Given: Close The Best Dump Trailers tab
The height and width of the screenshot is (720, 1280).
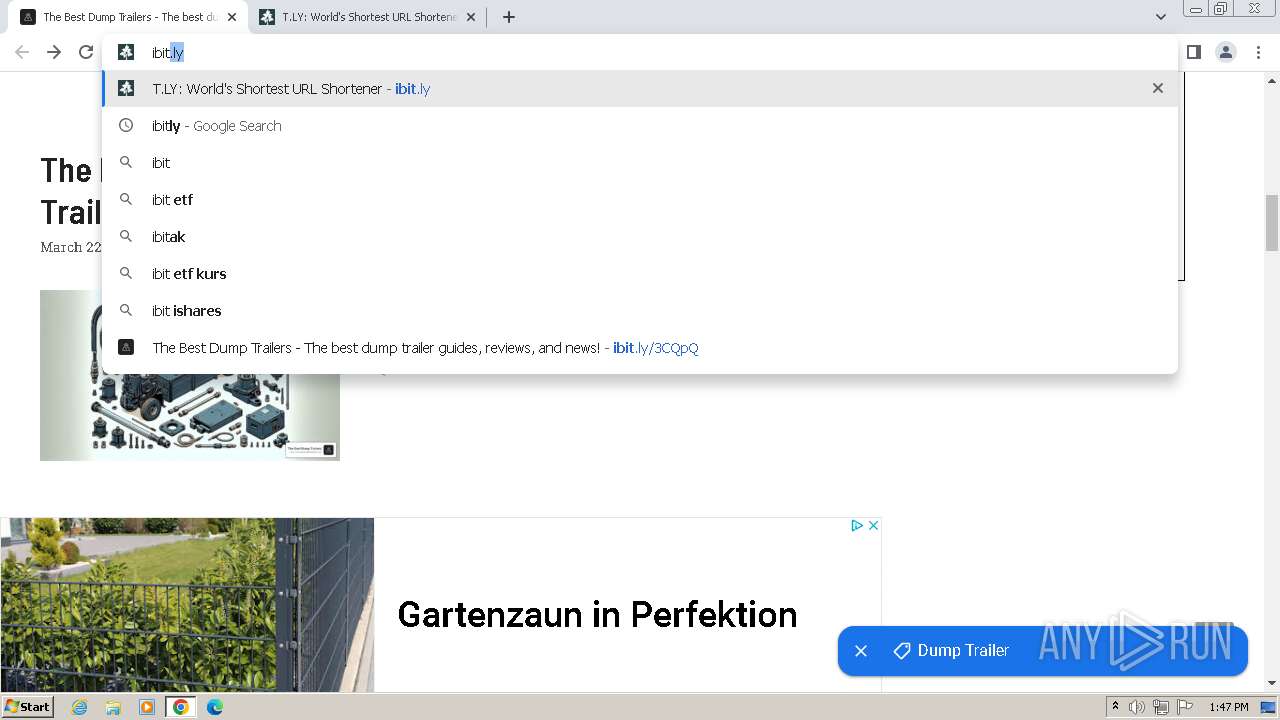Looking at the screenshot, I should 233,17.
